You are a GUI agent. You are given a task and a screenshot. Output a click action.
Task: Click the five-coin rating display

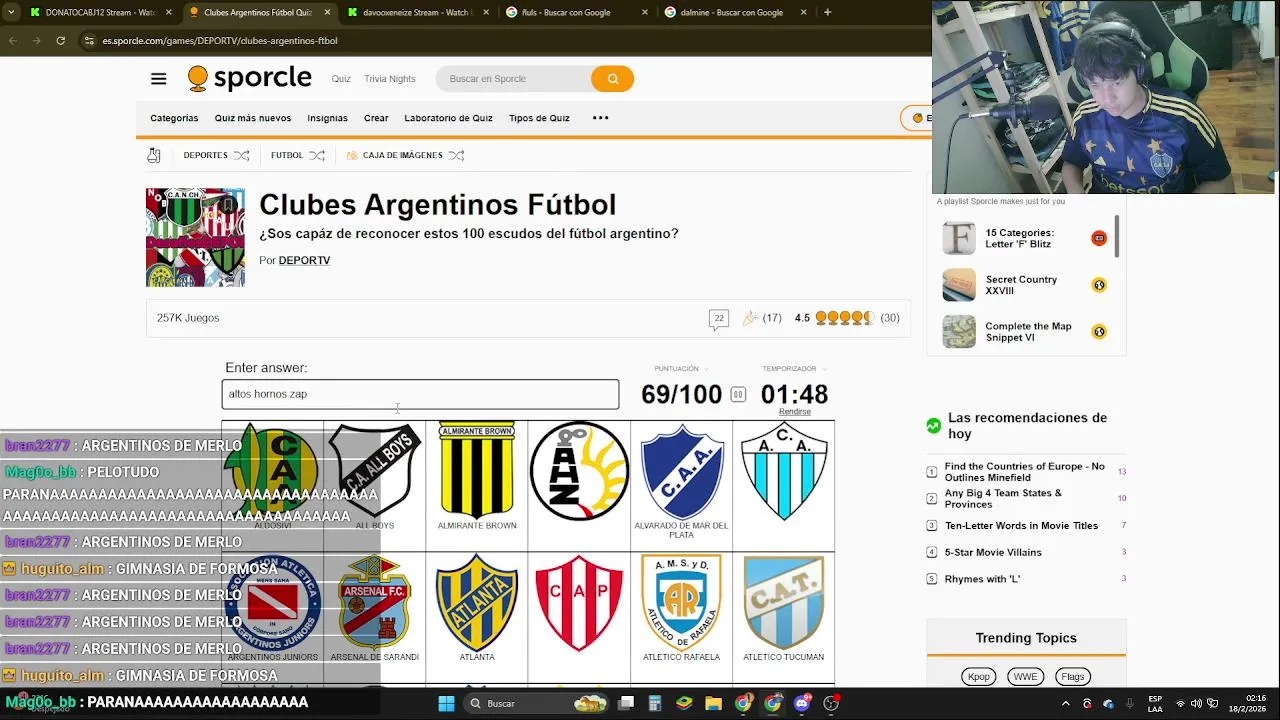844,318
